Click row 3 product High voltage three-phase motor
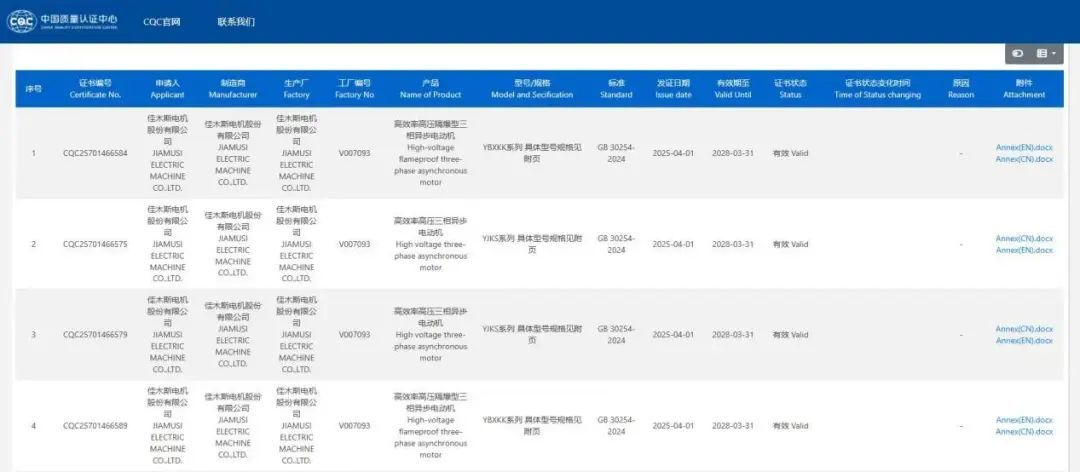 pyautogui.click(x=430, y=335)
